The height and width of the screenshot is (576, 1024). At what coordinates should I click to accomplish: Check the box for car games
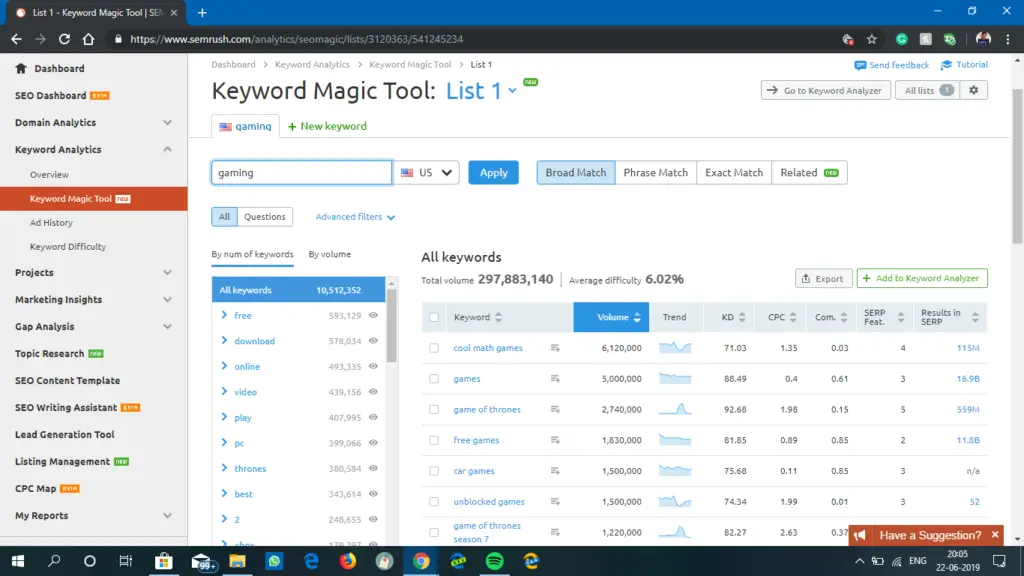click(x=434, y=471)
